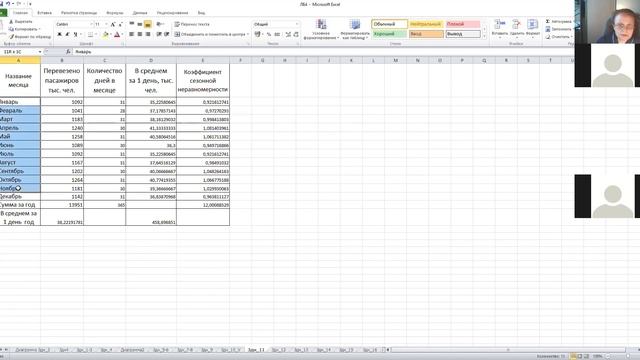The width and height of the screenshot is (640, 360).
Task: Click the Fill Color bucket icon
Action: tap(105, 35)
